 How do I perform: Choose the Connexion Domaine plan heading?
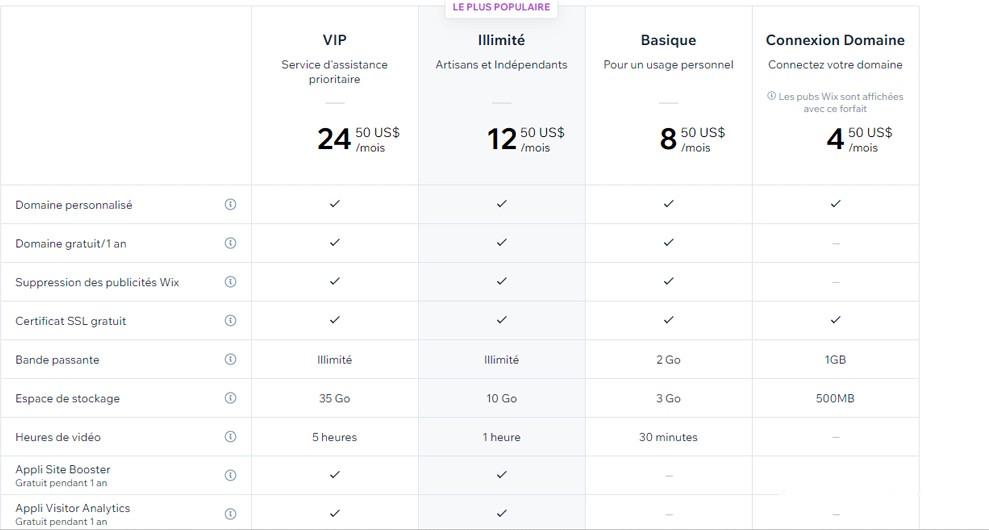pos(835,40)
